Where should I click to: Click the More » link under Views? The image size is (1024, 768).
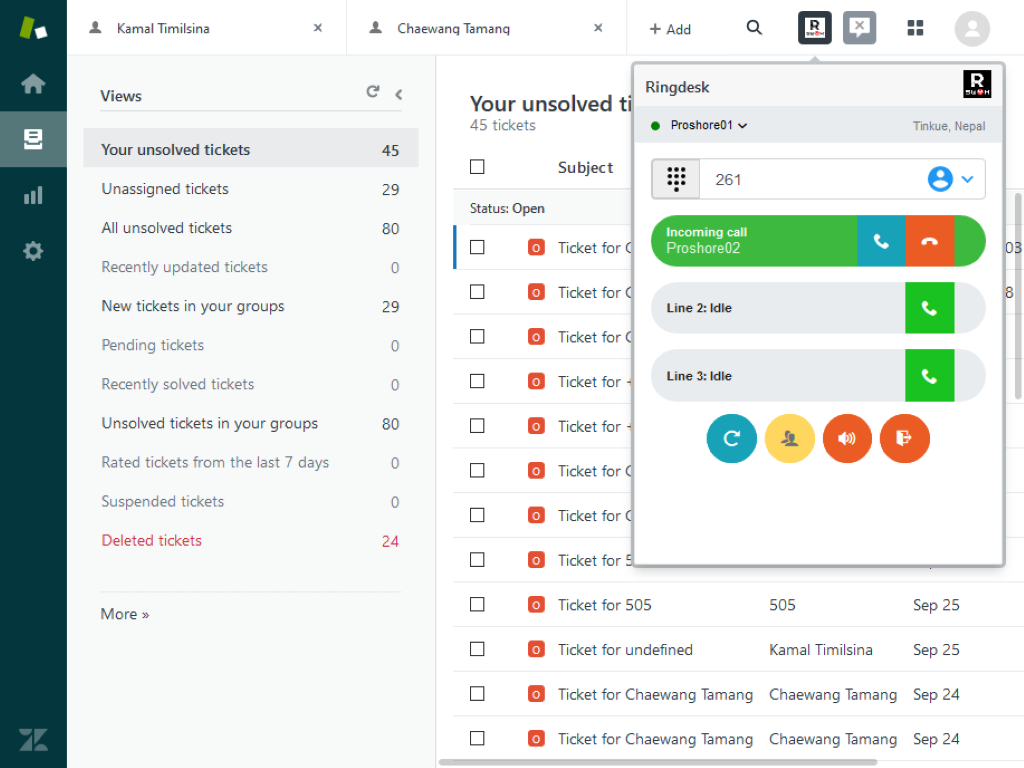click(125, 614)
